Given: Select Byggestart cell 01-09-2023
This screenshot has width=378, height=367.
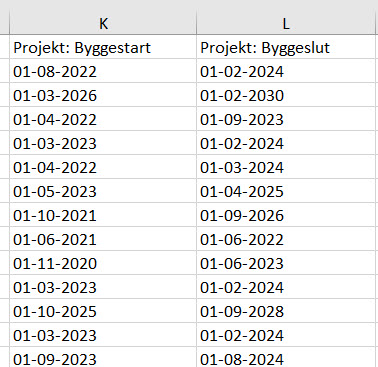Looking at the screenshot, I should pyautogui.click(x=103, y=357).
